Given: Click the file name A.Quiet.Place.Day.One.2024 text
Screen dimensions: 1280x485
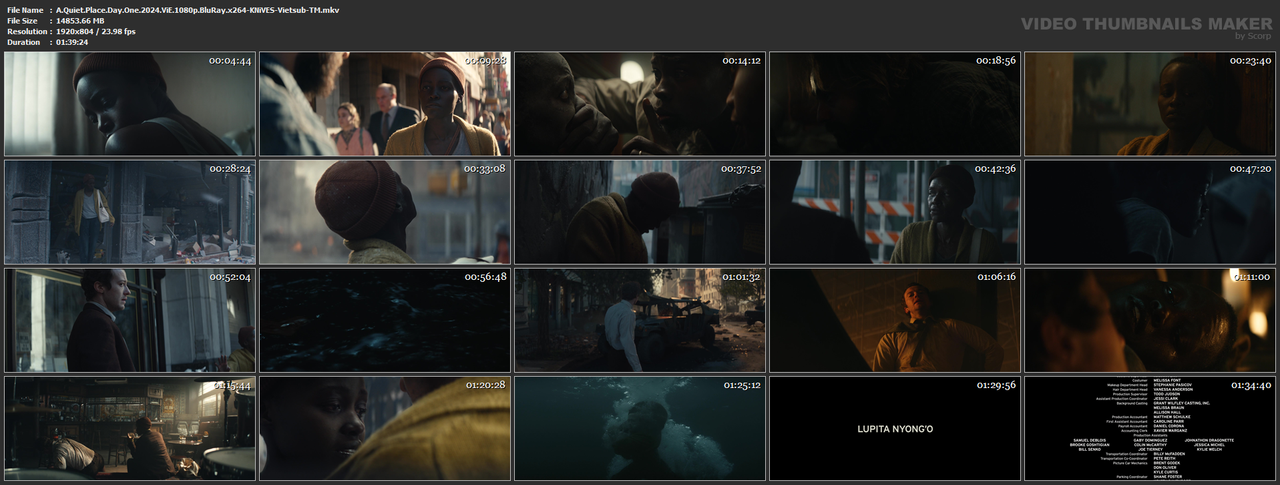Looking at the screenshot, I should [197, 9].
